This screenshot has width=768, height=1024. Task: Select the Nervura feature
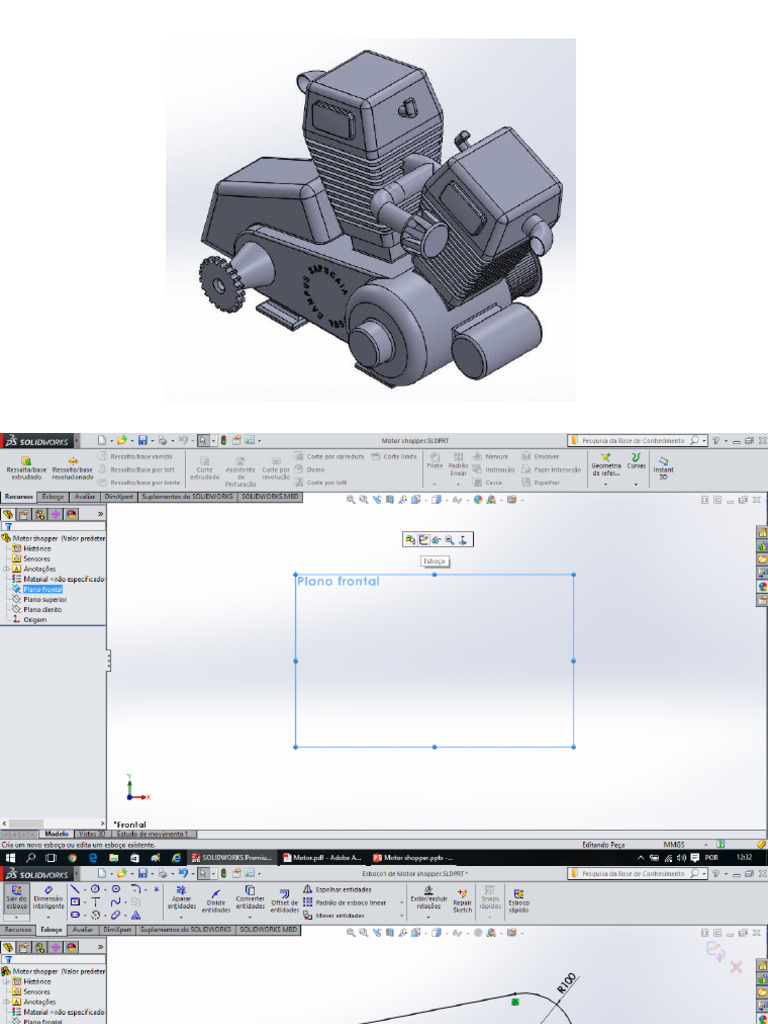(x=491, y=456)
